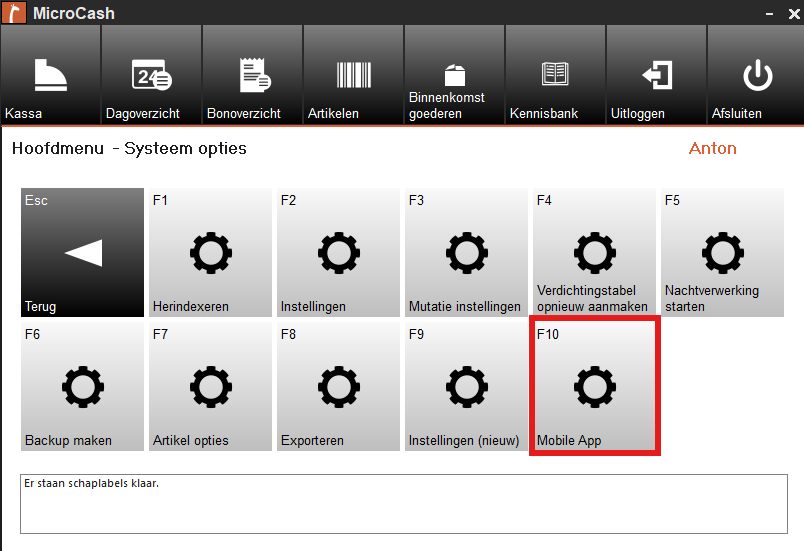Image resolution: width=804 pixels, height=551 pixels.
Task: Choose F6 Backup maken
Action: (x=83, y=386)
